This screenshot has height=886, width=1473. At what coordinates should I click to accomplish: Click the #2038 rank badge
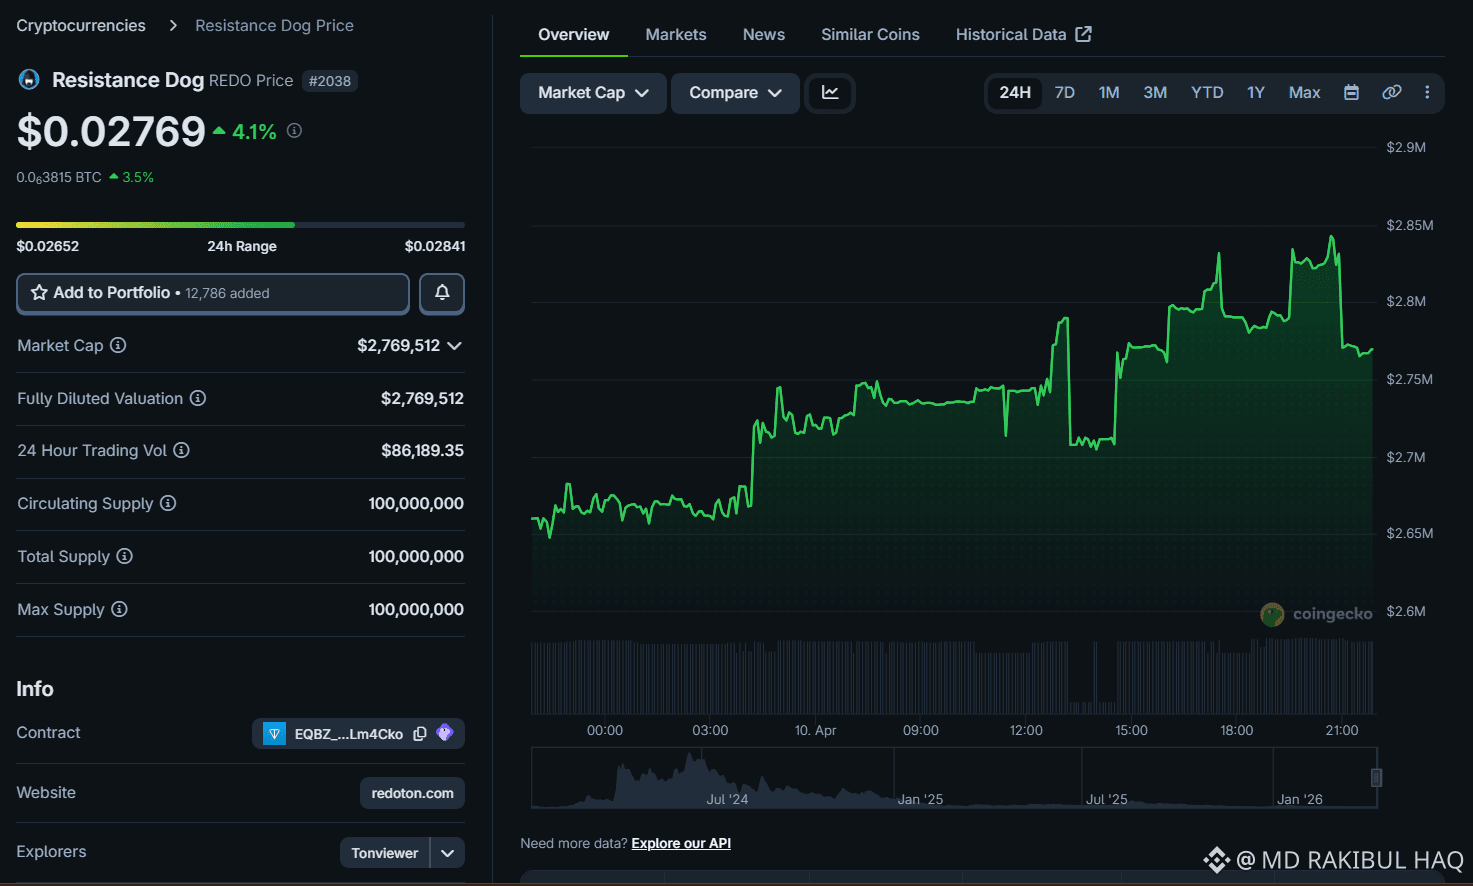[330, 81]
